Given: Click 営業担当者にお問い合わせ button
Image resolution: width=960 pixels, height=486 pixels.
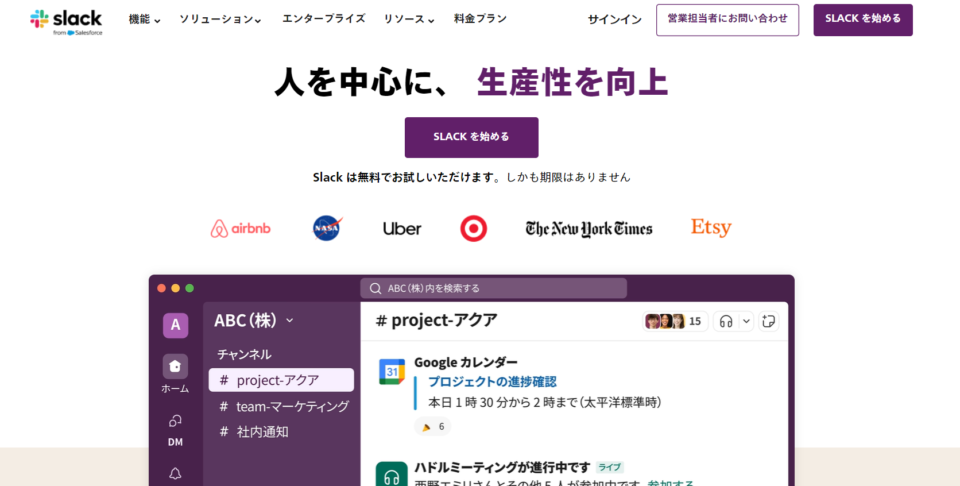Looking at the screenshot, I should 727,20.
